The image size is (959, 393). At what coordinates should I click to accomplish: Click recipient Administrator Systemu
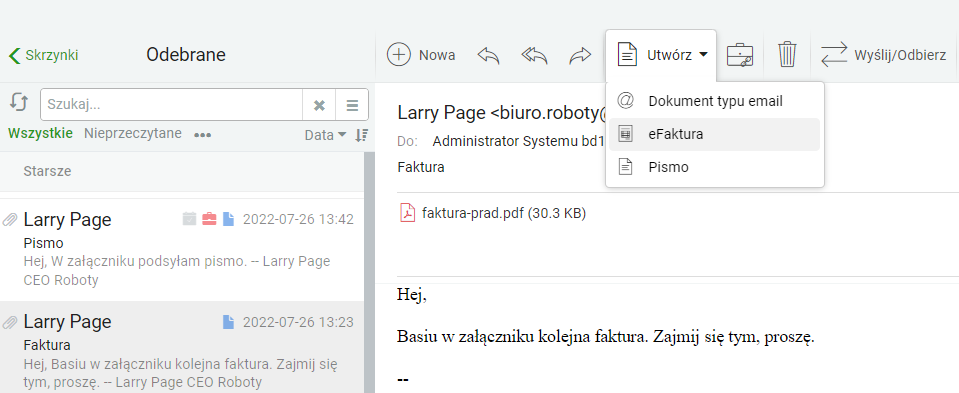pyautogui.click(x=519, y=141)
